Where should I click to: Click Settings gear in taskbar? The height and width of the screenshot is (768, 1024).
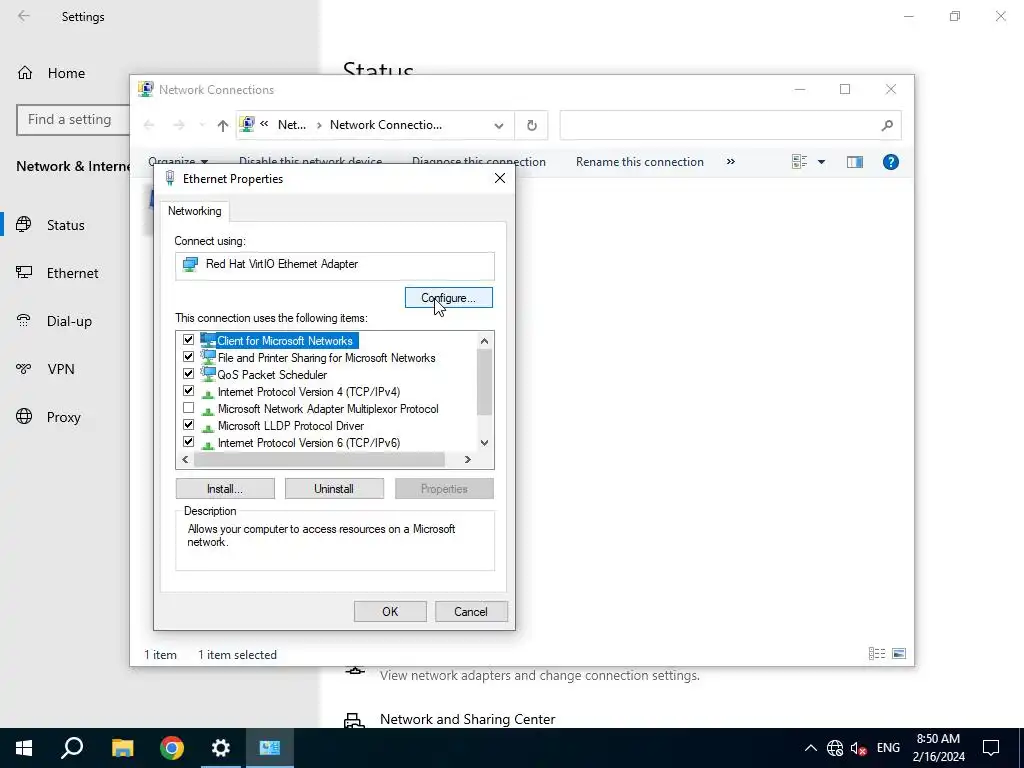coord(221,748)
